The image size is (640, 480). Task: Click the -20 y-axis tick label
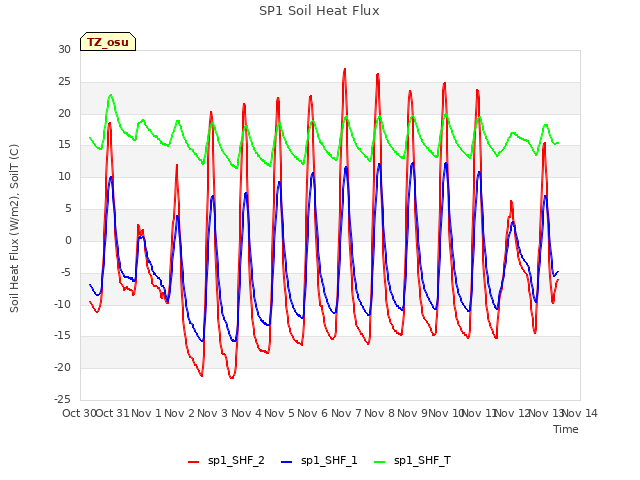pos(63,367)
